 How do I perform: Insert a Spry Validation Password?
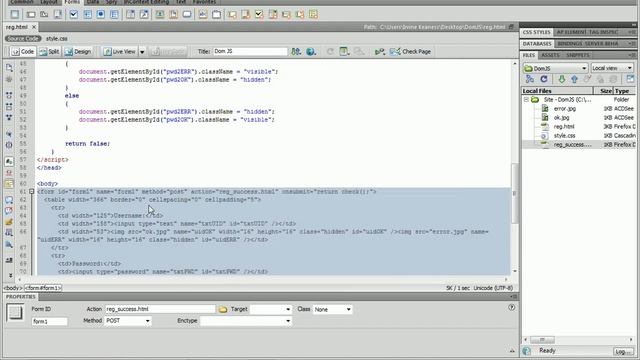click(287, 15)
